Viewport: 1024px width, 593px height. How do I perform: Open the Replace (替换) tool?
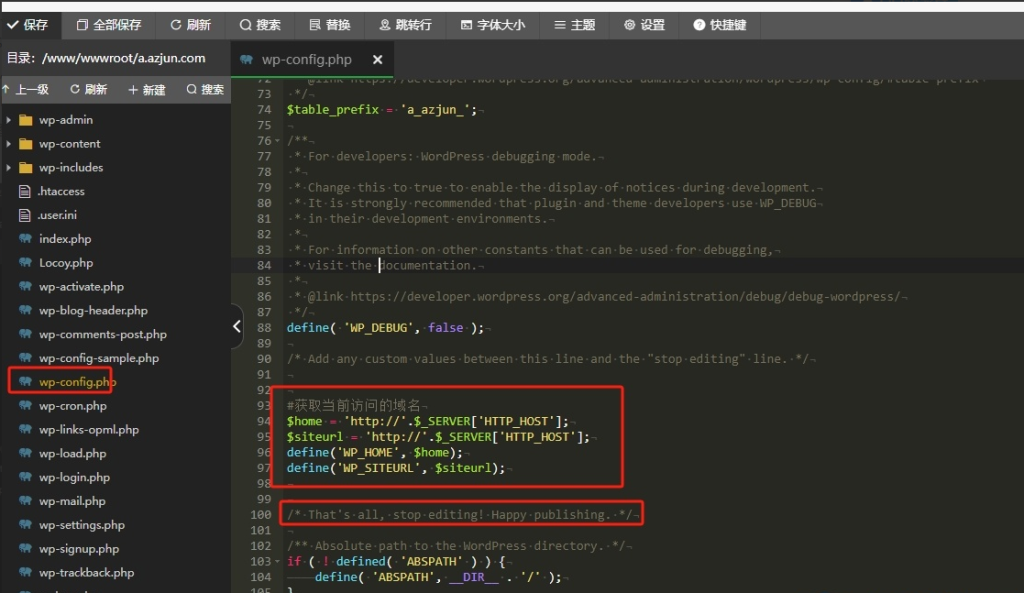[330, 25]
